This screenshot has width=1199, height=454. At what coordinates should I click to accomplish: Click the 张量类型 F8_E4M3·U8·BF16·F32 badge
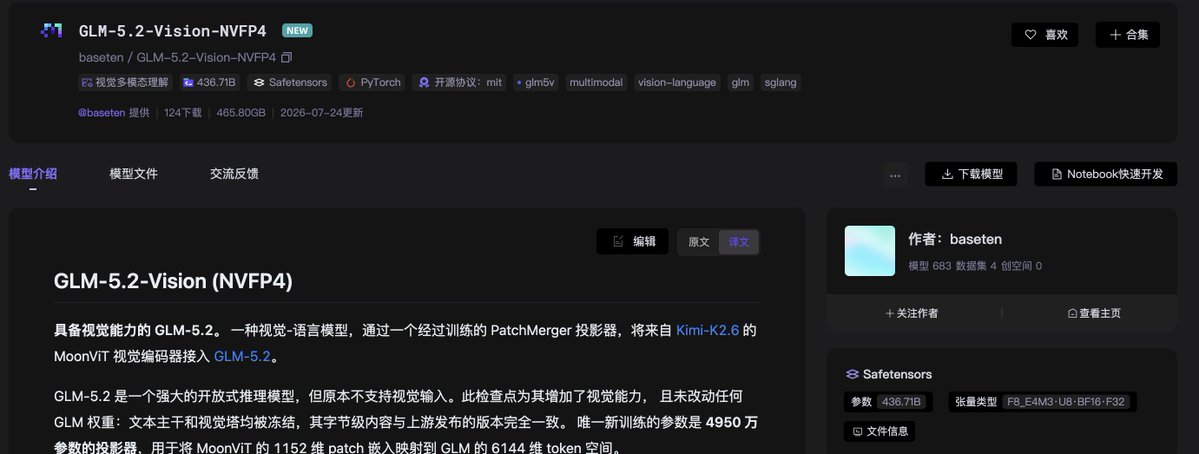(1042, 402)
